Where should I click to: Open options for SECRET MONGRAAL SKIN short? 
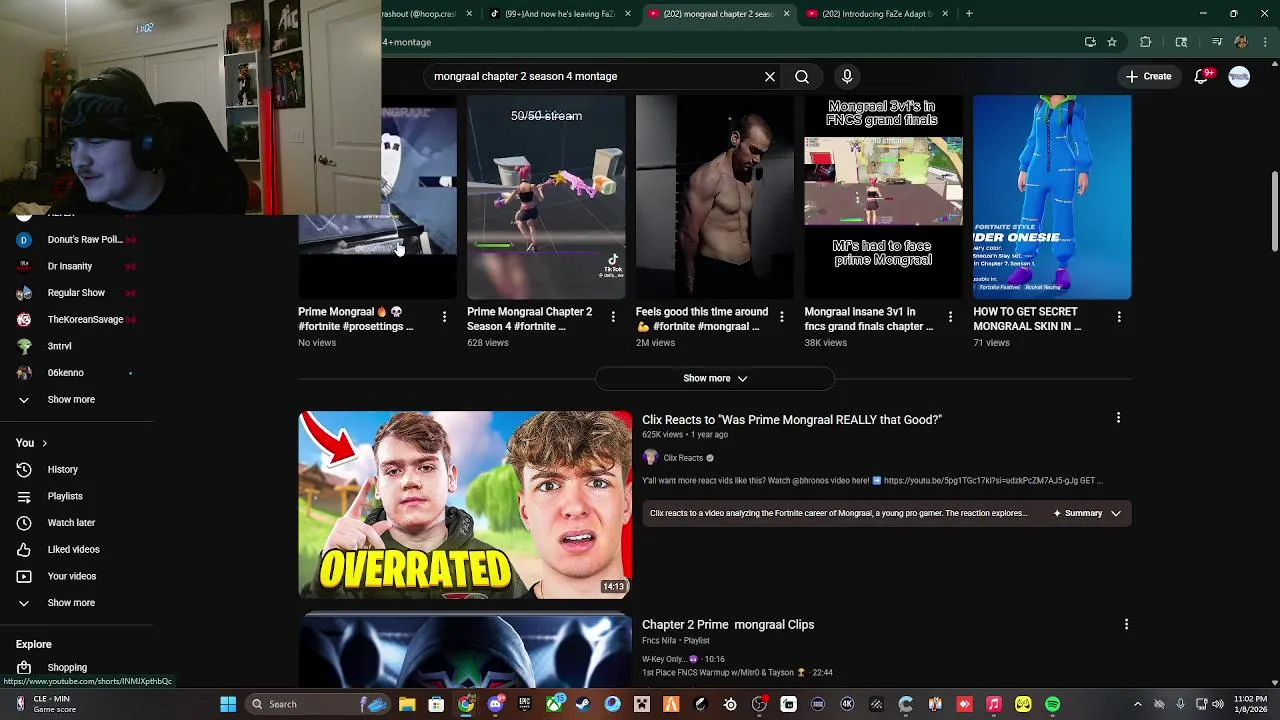click(1119, 317)
